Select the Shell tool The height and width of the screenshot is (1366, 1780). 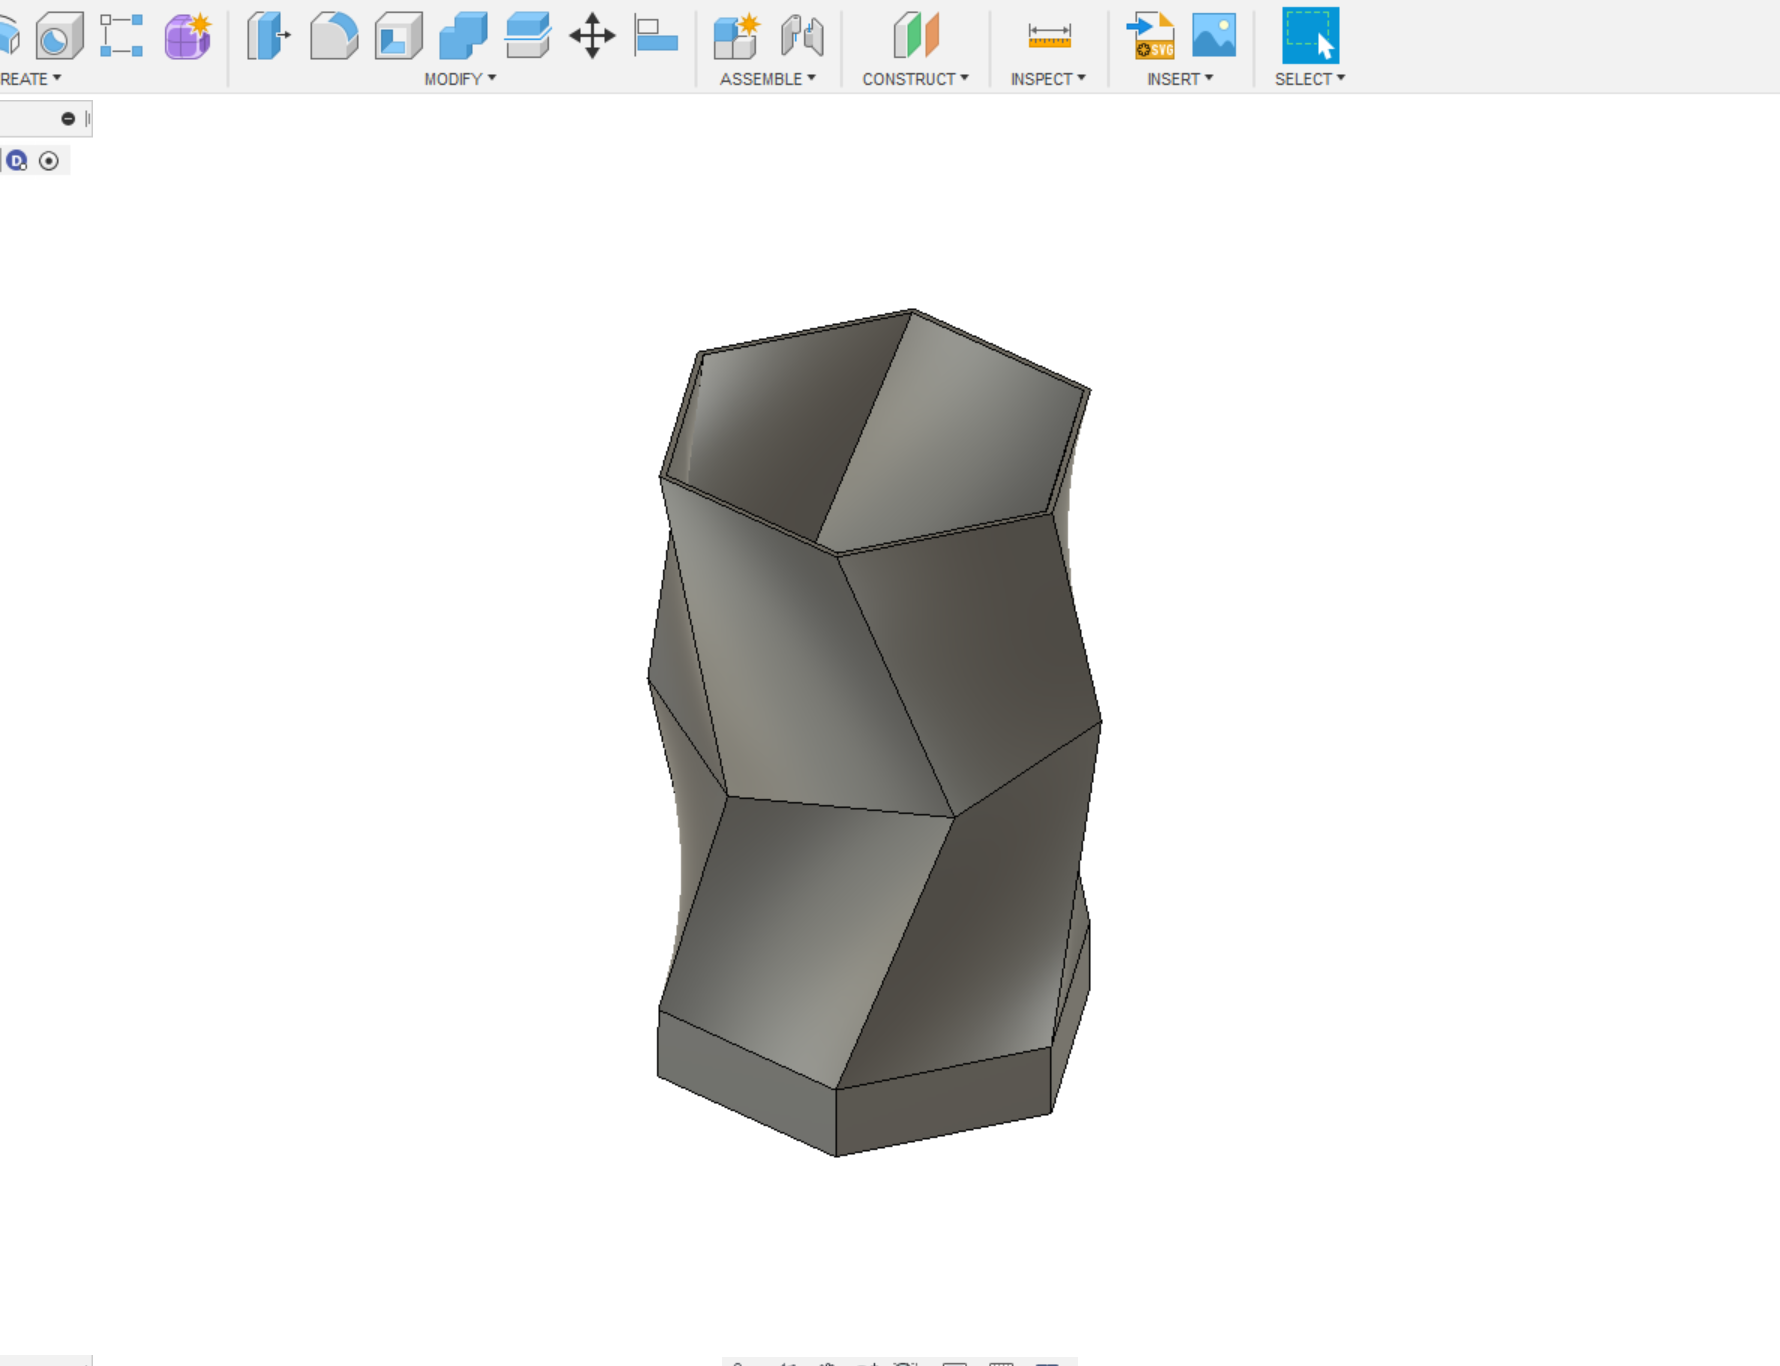(399, 36)
